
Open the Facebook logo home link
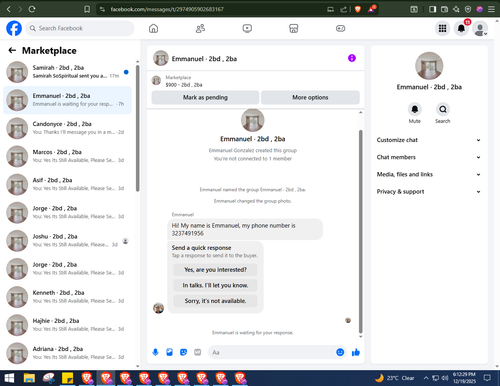(x=14, y=28)
